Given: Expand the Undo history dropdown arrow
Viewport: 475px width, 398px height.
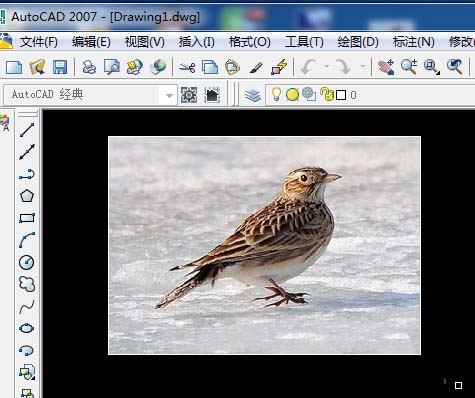Looking at the screenshot, I should pyautogui.click(x=327, y=67).
